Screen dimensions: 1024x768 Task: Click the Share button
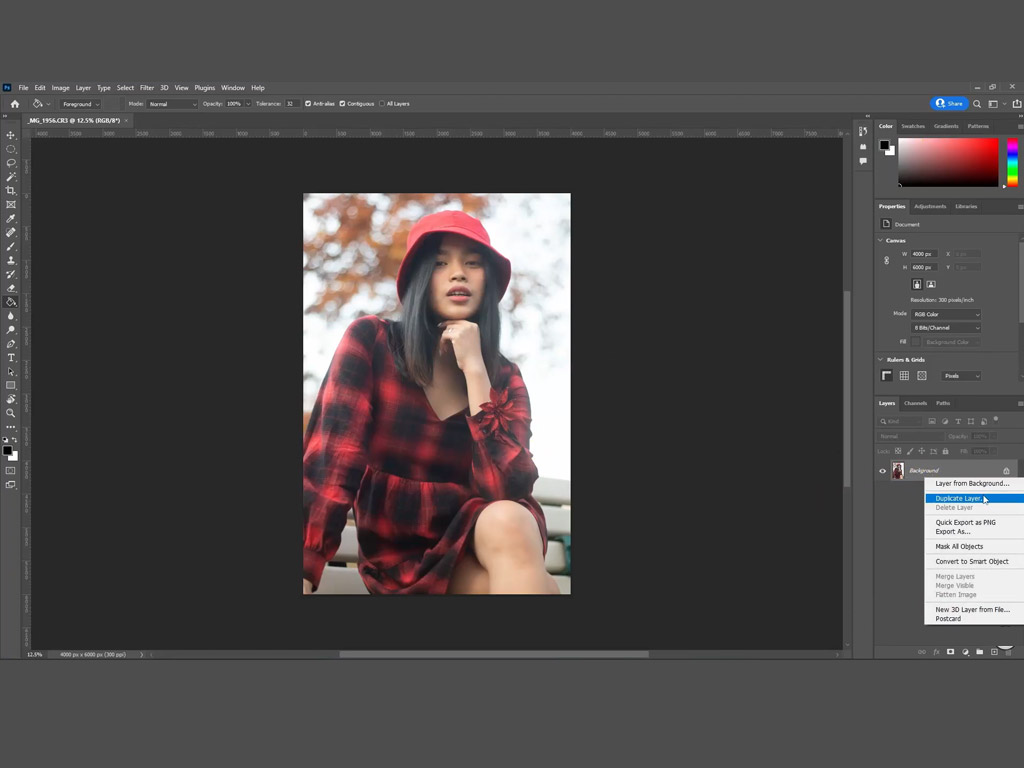click(x=950, y=104)
